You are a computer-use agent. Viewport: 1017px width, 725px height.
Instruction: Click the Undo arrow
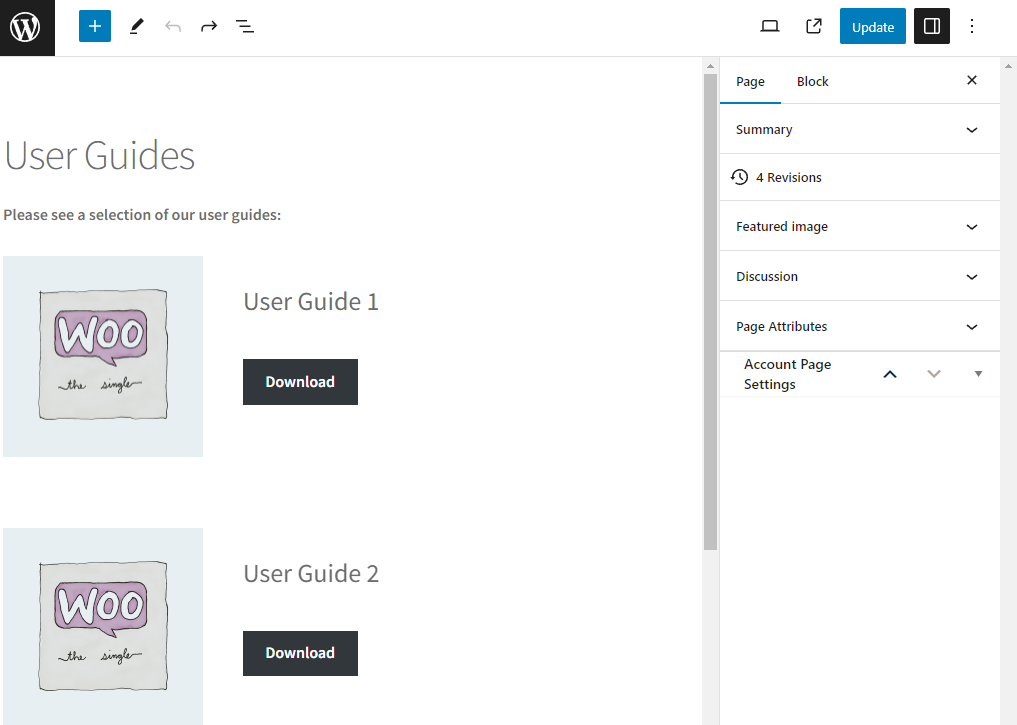coord(173,27)
